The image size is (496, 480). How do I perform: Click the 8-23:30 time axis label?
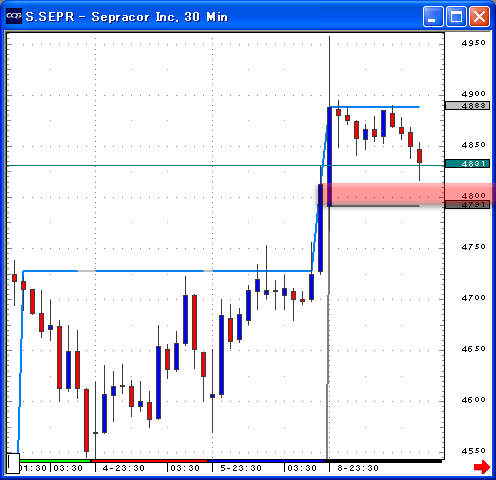[x=358, y=468]
